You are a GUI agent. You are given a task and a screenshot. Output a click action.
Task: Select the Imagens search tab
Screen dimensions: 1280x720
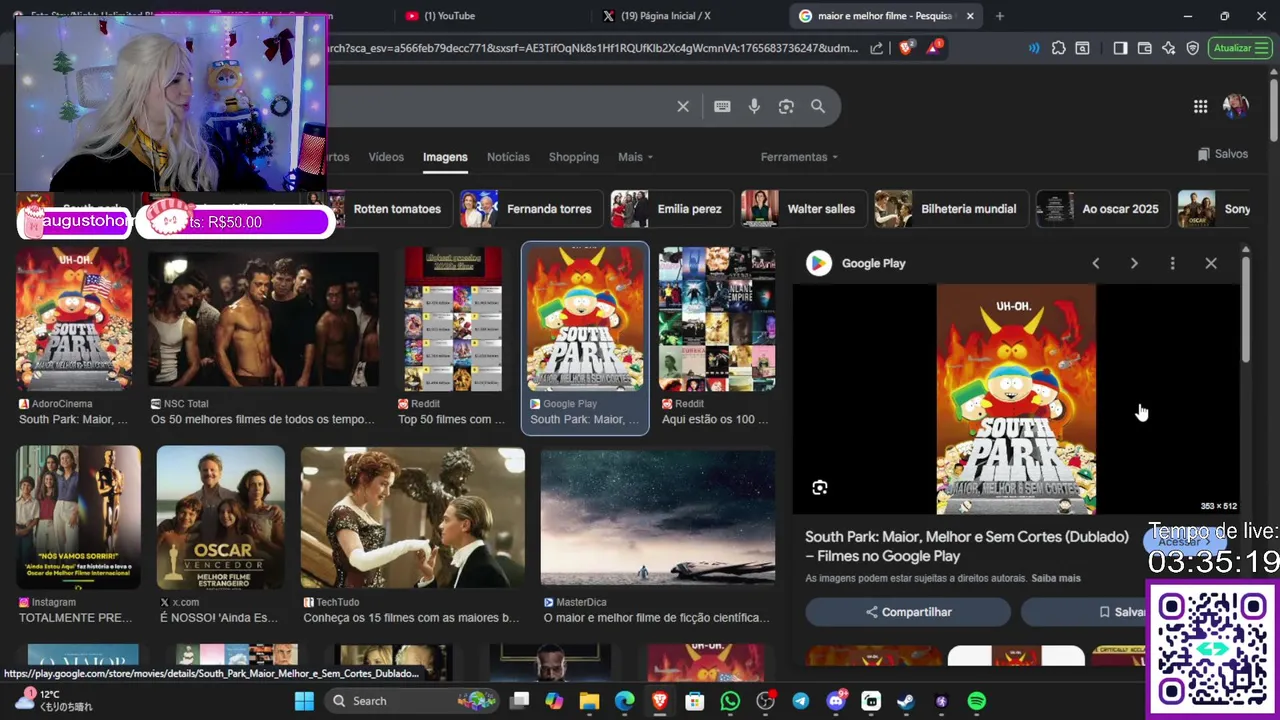(445, 157)
